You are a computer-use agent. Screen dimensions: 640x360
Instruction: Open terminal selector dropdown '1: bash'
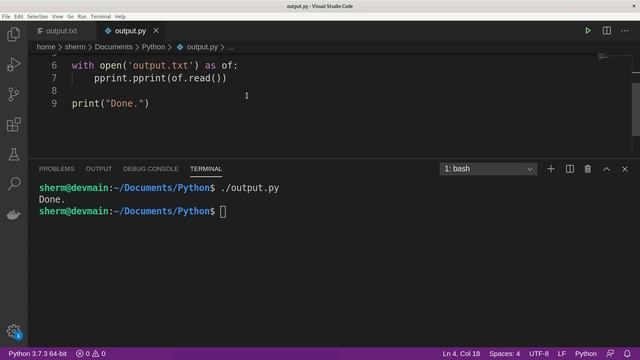coord(488,169)
